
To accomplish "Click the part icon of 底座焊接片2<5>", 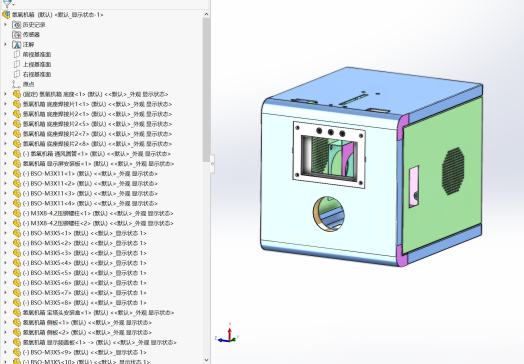I will pos(17,124).
